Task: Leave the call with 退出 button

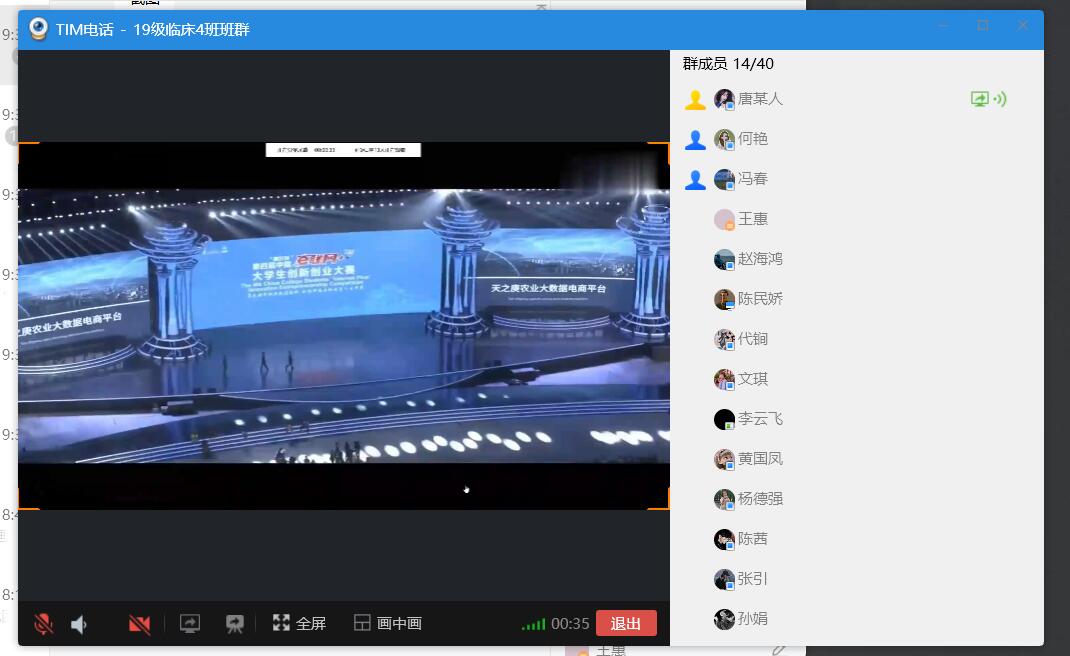Action: pyautogui.click(x=626, y=623)
